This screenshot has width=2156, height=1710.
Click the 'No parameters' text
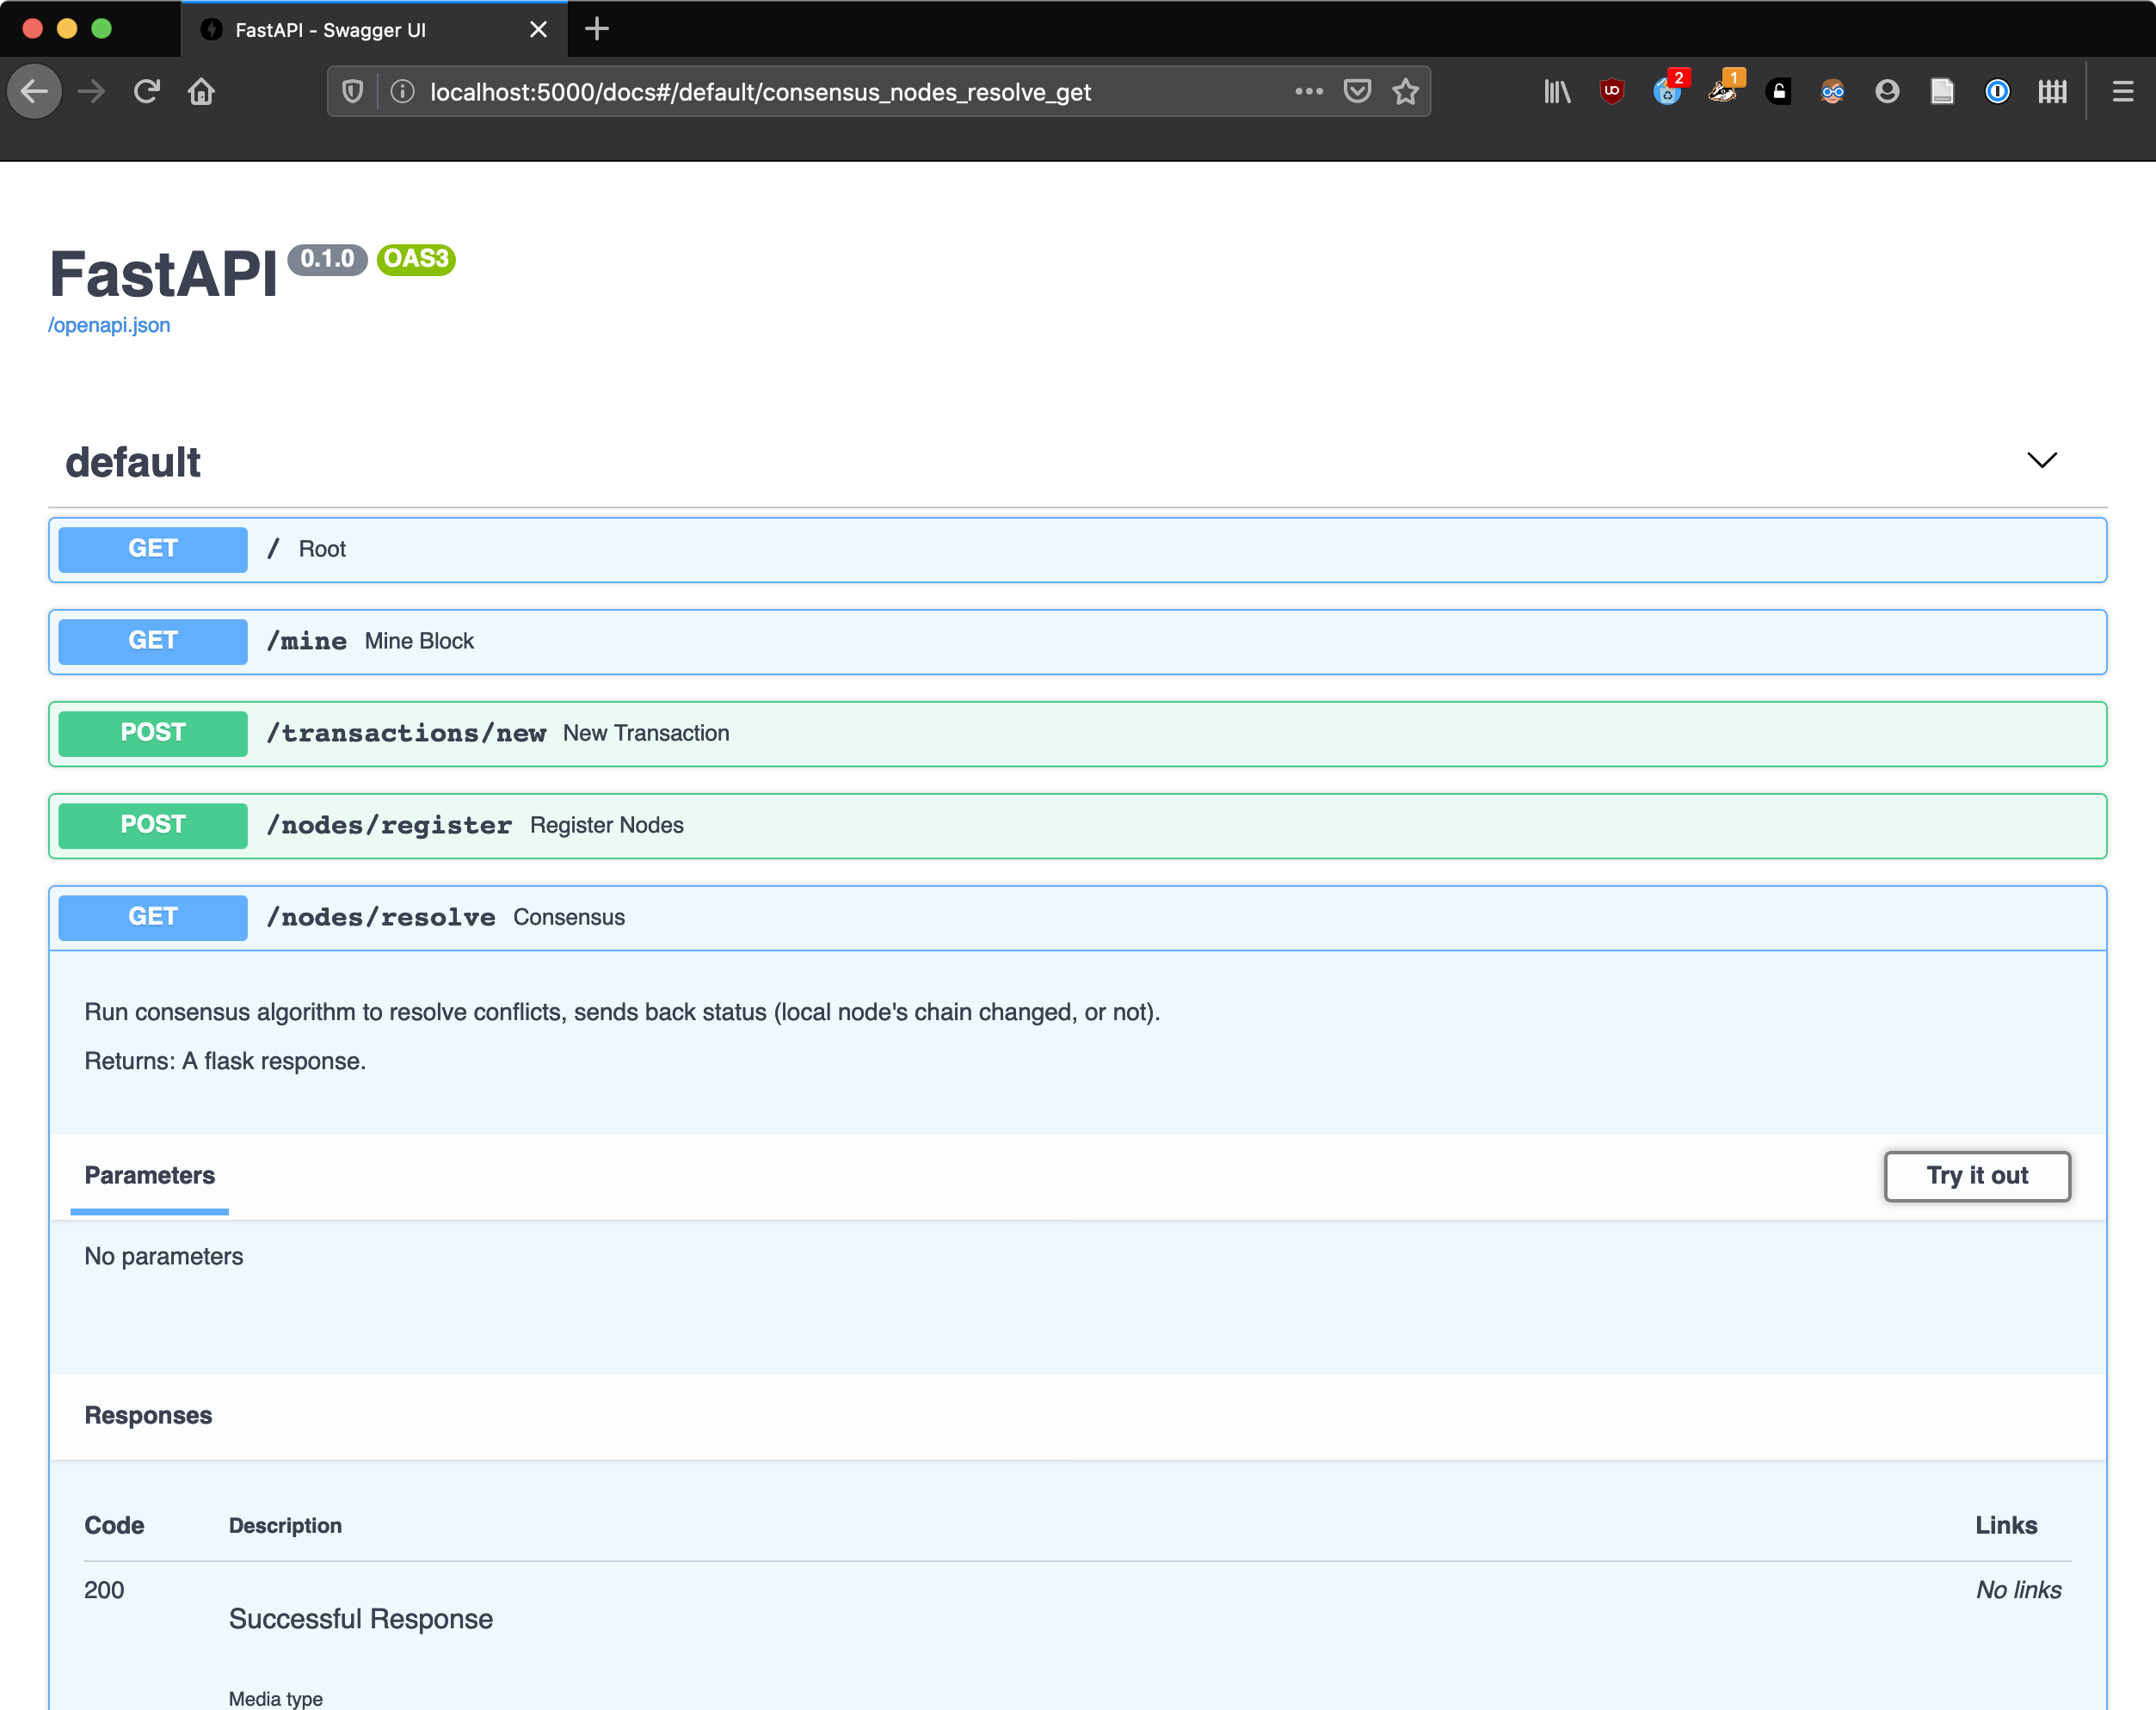pos(163,1256)
